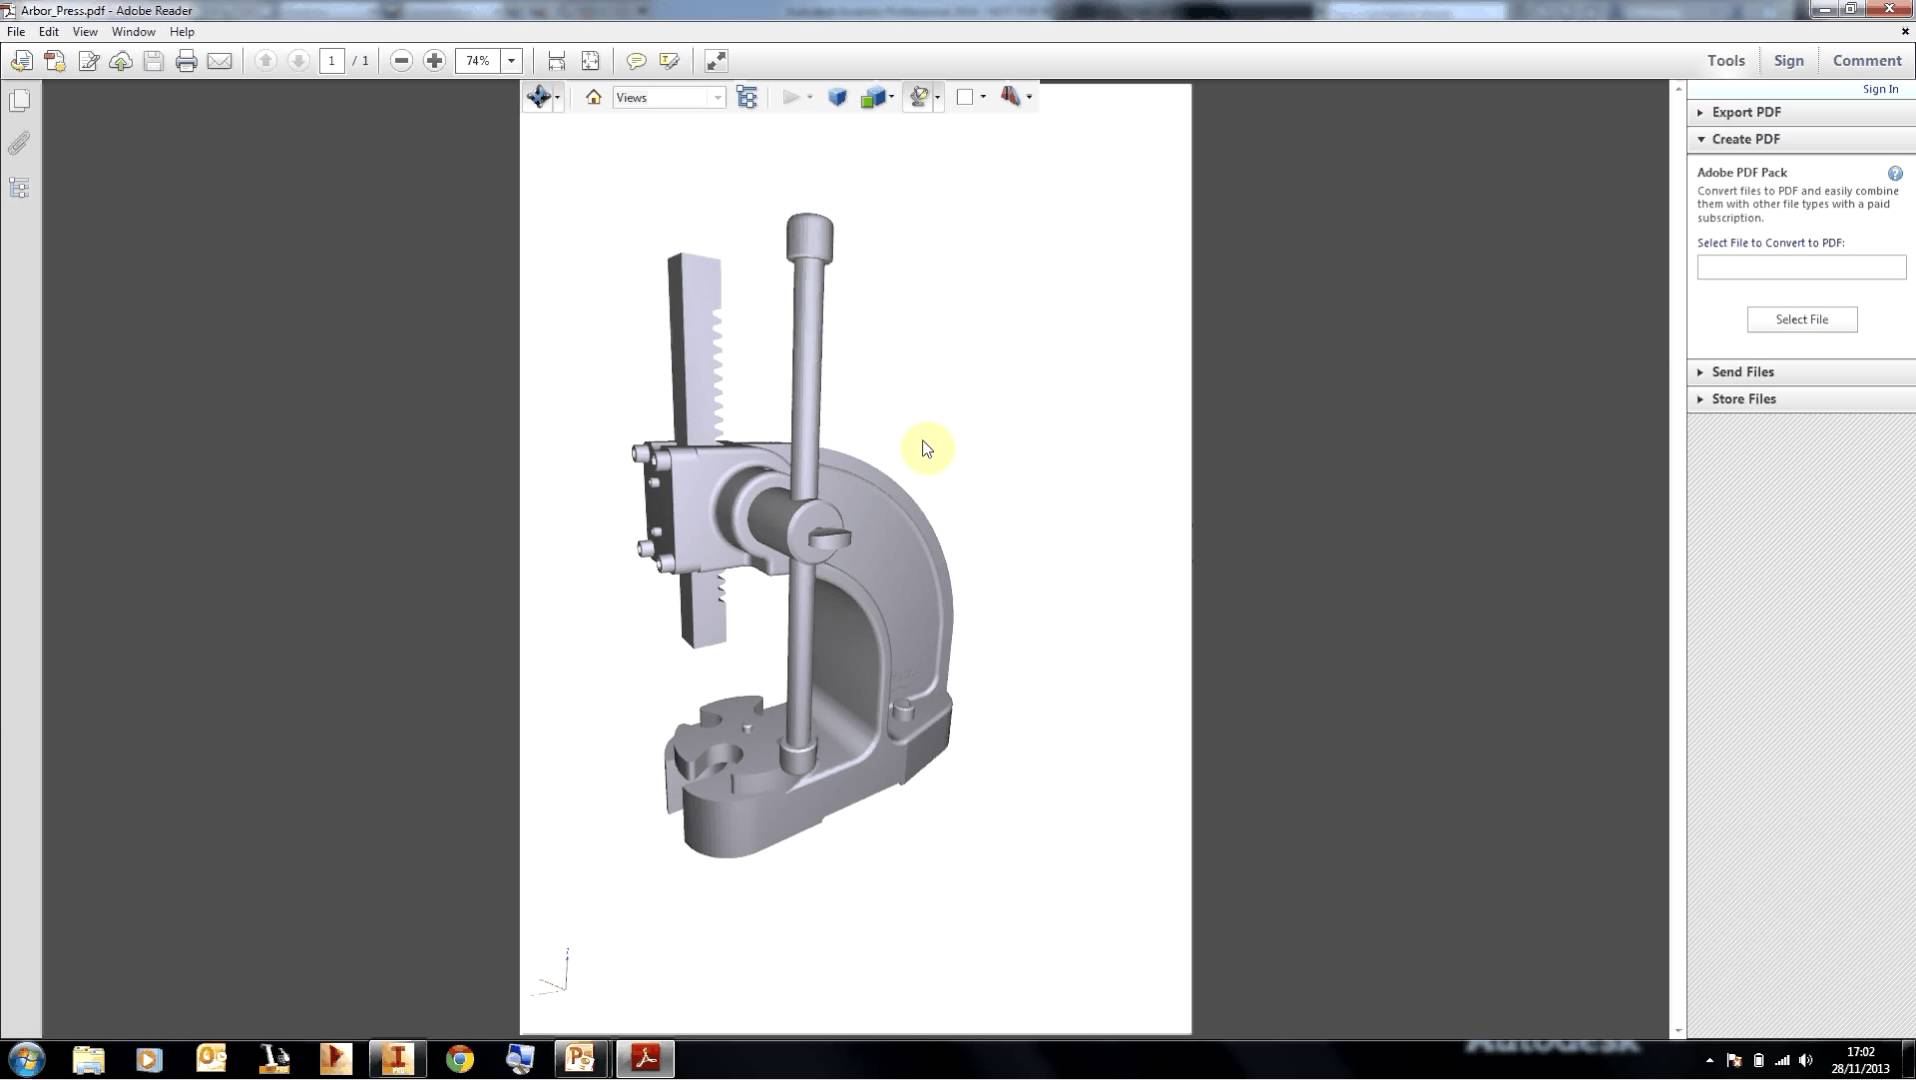Go to next page arrow

click(x=298, y=61)
